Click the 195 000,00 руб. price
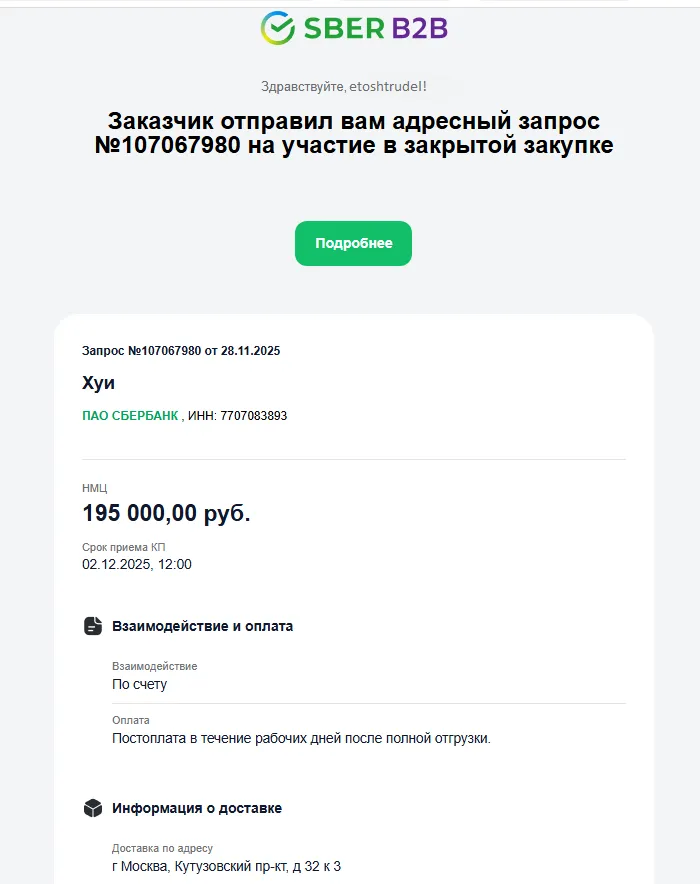The image size is (700, 884). [166, 514]
